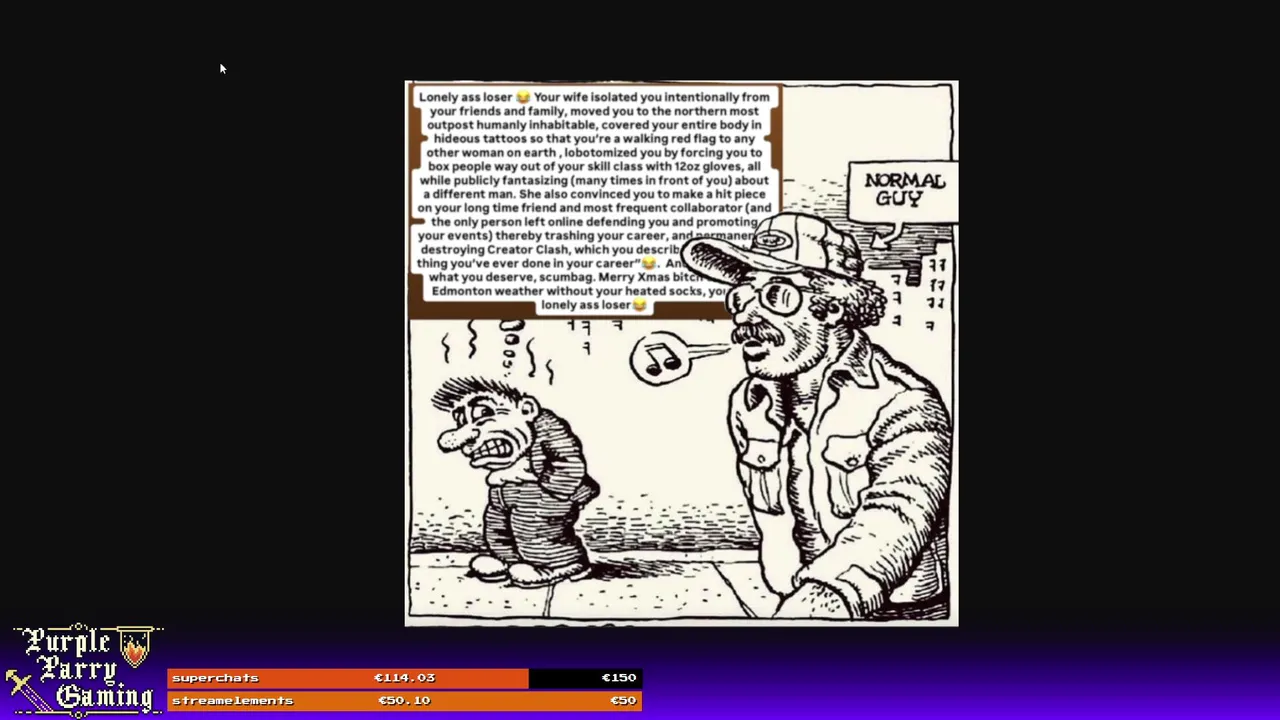Screen dimensions: 1280x720
Task: Click the music note speech bubble
Action: pyautogui.click(x=661, y=357)
